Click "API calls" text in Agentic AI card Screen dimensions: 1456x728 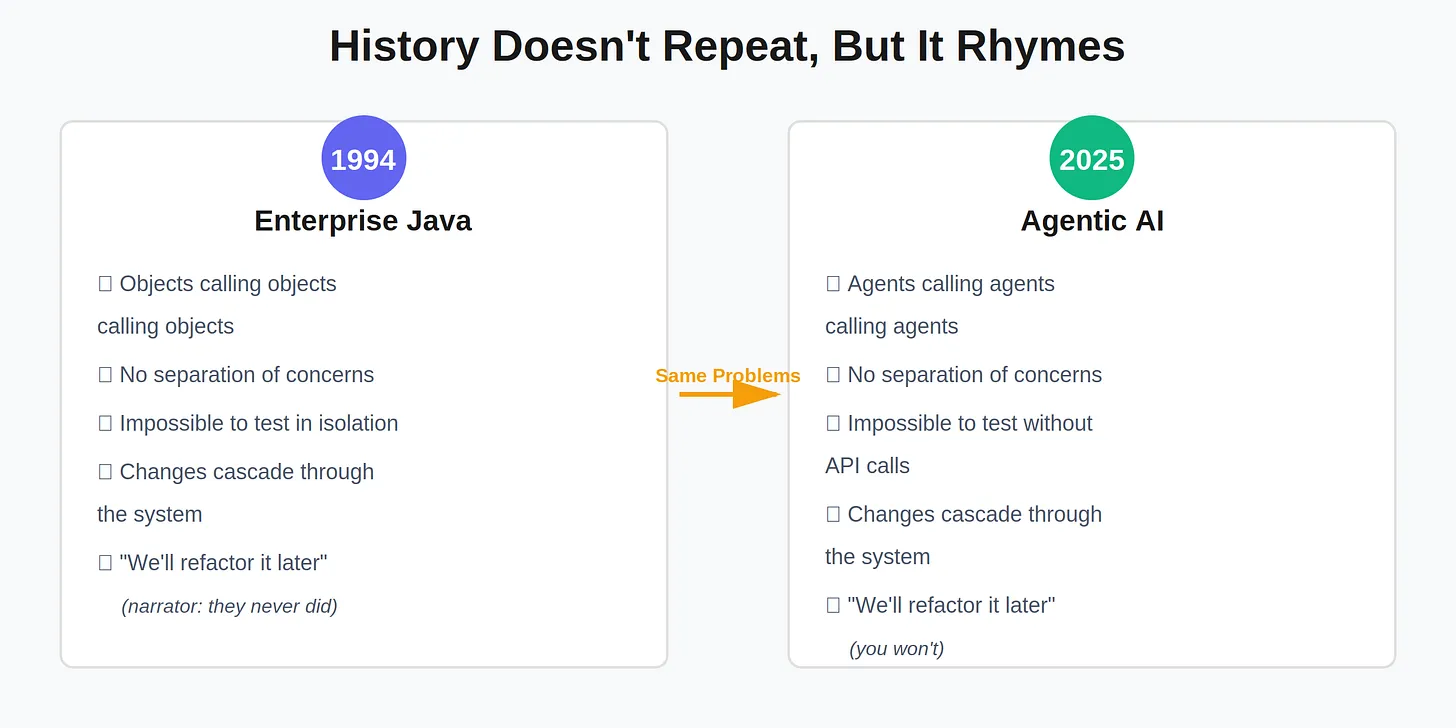(867, 466)
